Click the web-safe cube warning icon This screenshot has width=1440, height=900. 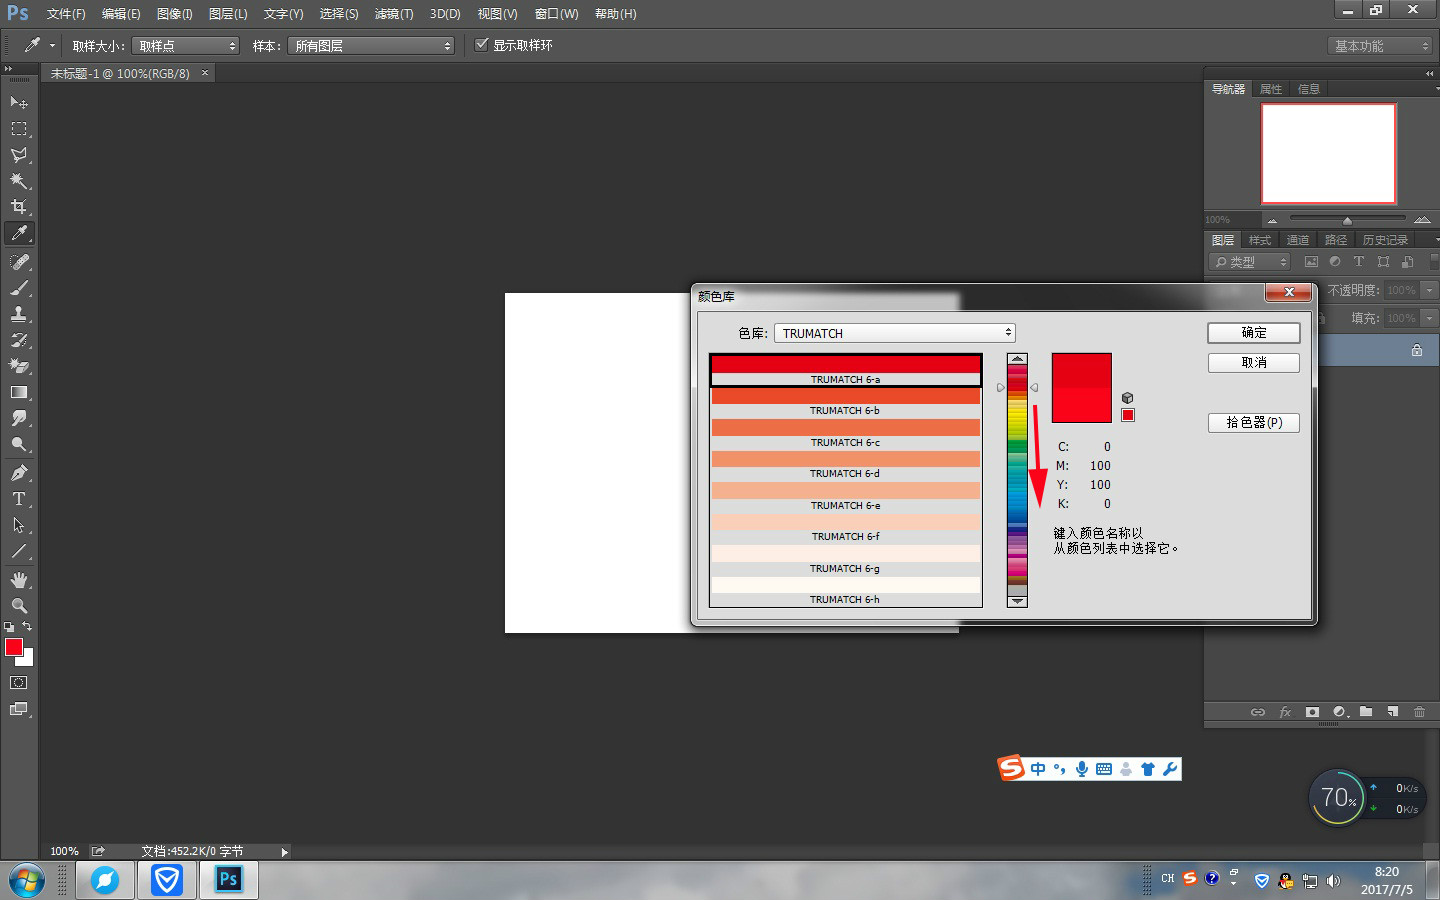pos(1127,398)
